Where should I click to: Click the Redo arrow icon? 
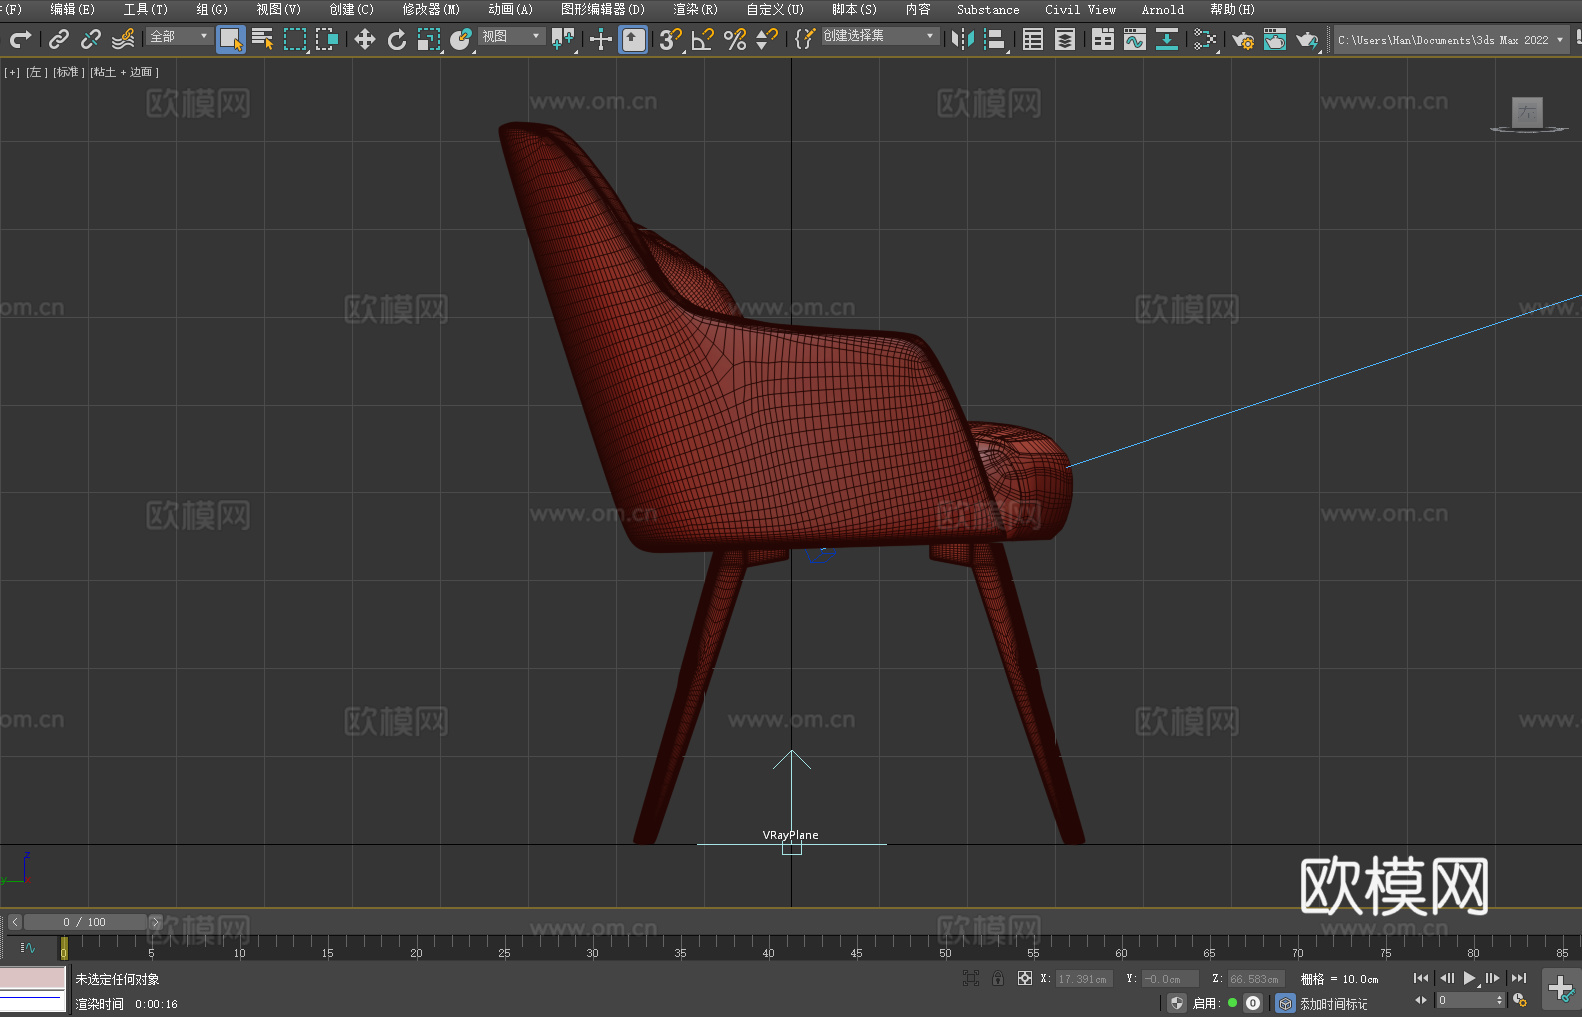click(20, 39)
